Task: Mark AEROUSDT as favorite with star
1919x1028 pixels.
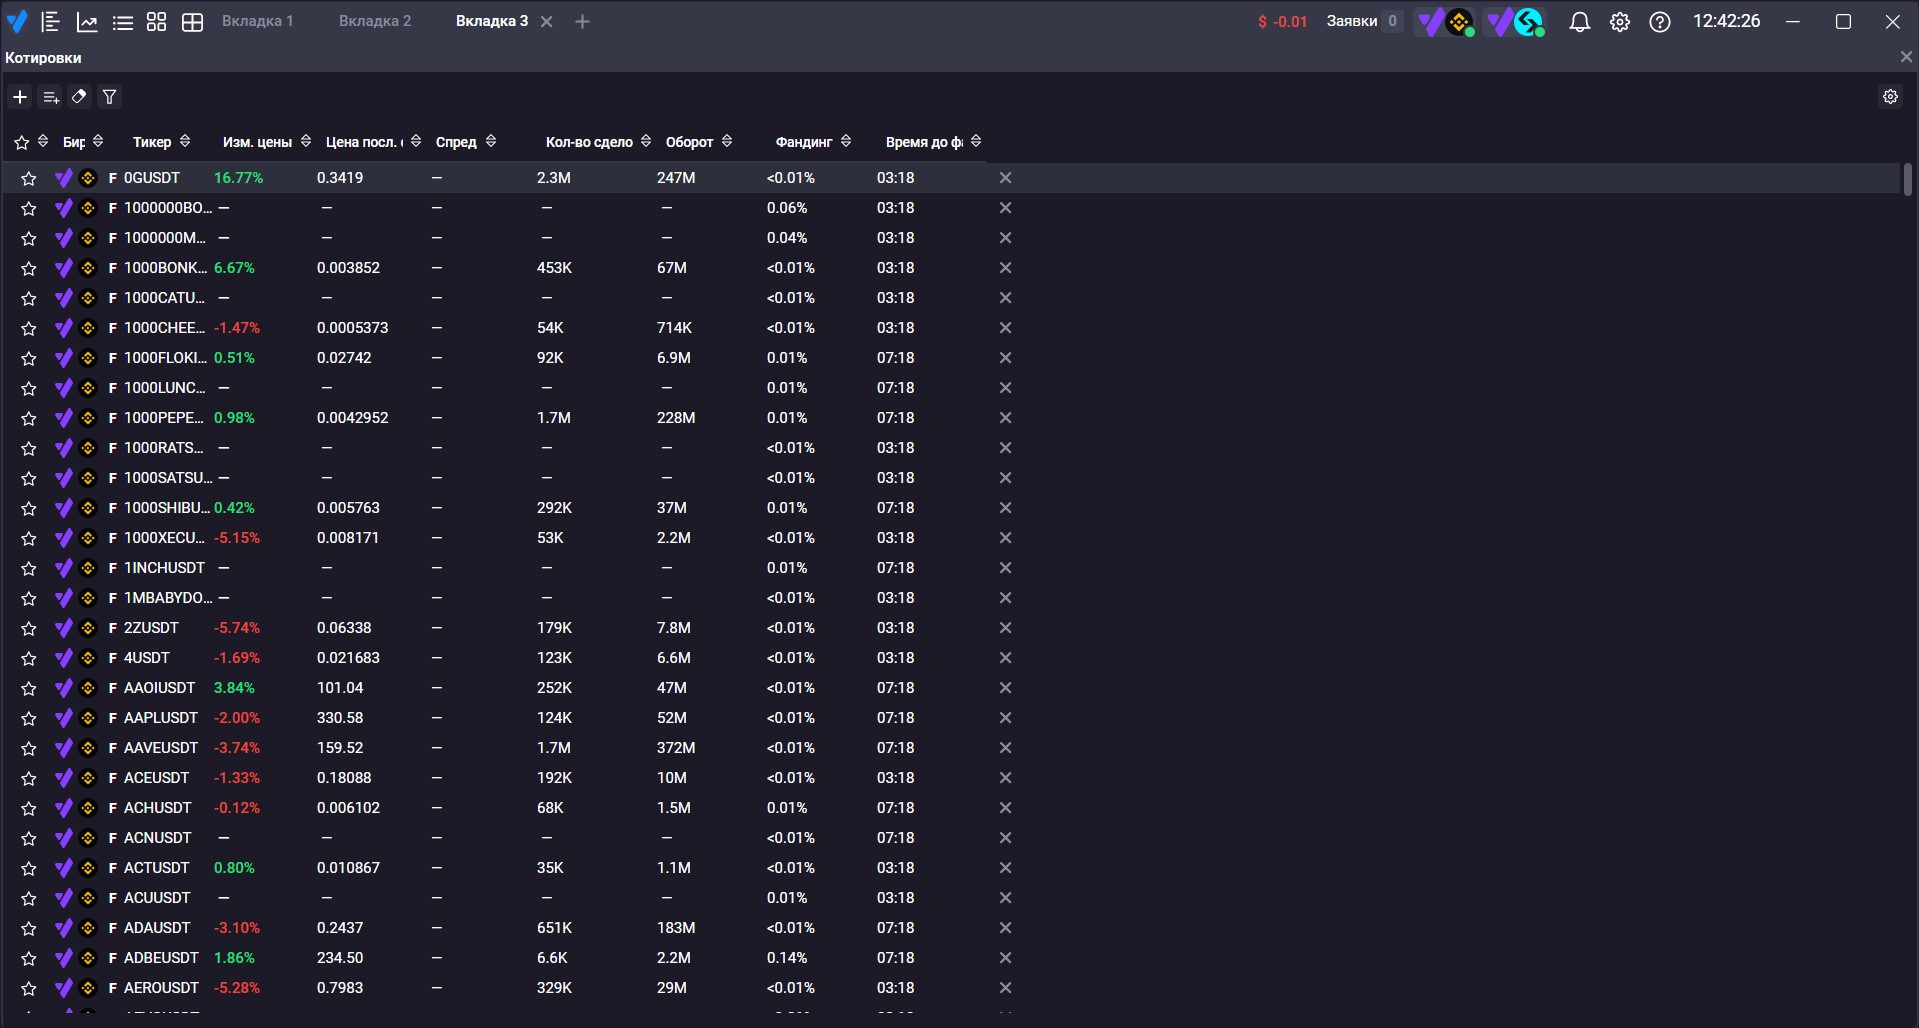Action: pyautogui.click(x=28, y=988)
